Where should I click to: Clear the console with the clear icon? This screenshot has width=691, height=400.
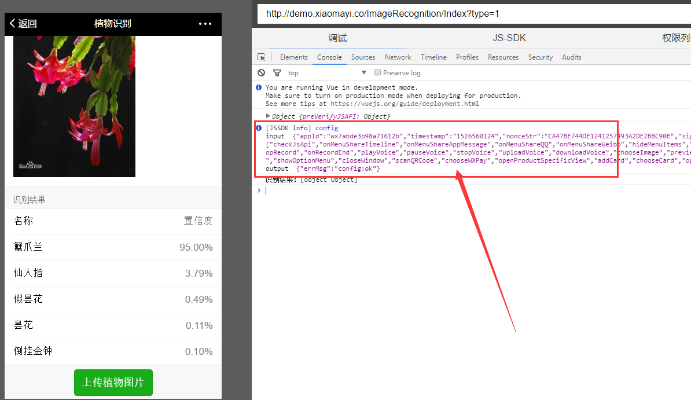[262, 72]
